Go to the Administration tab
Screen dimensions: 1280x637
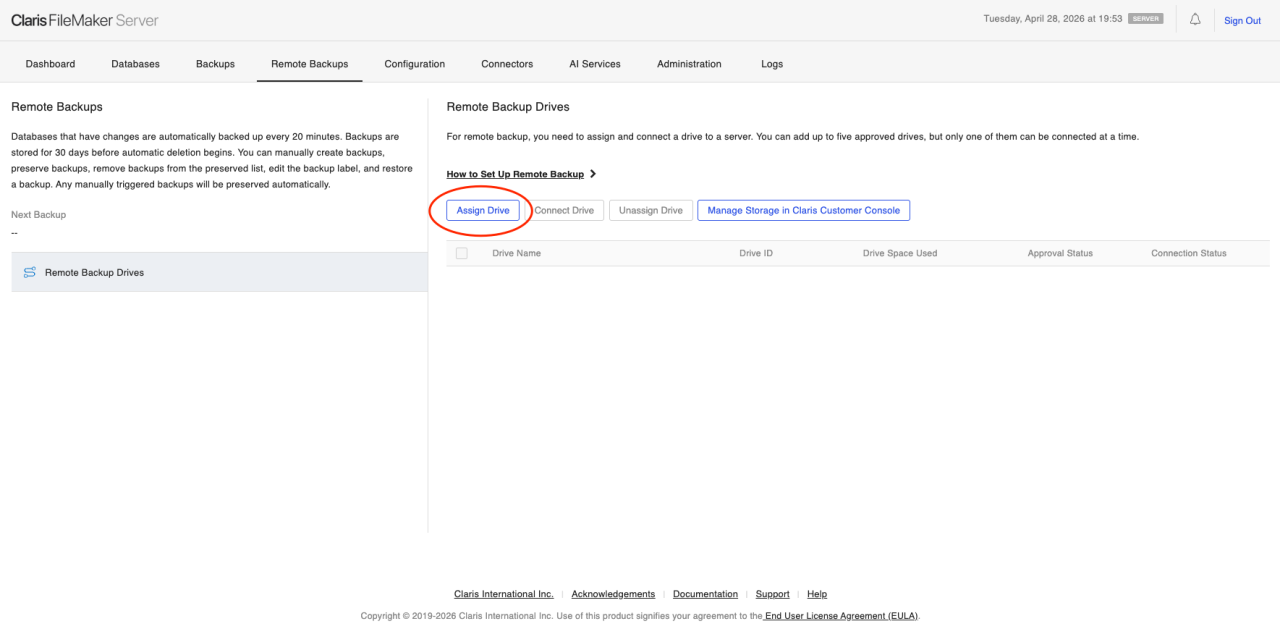[689, 64]
